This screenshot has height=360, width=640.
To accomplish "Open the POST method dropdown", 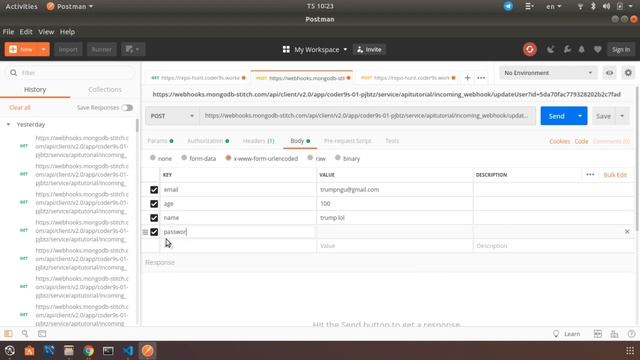I will pyautogui.click(x=171, y=116).
